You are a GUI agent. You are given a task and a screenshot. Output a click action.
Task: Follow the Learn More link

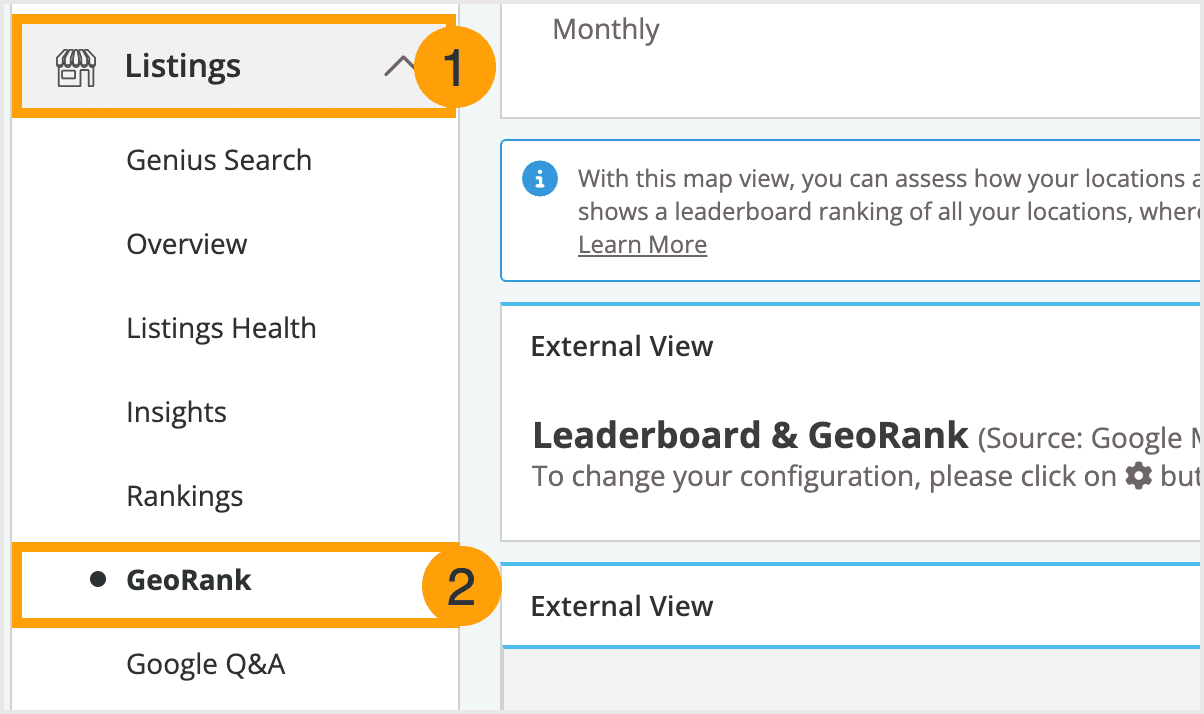click(x=642, y=245)
